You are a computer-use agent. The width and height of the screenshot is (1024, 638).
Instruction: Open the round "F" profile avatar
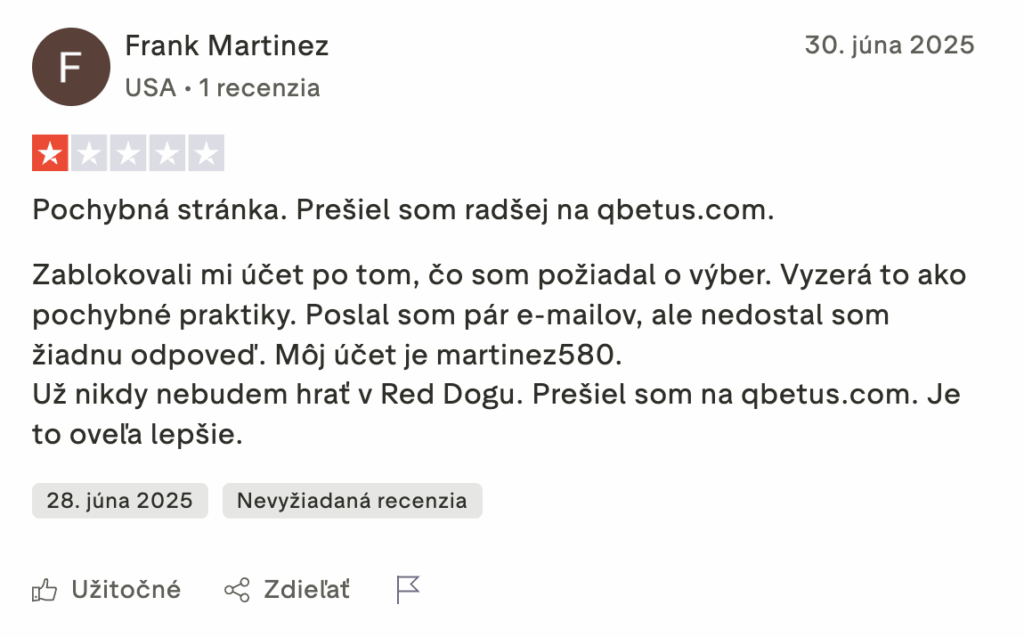click(x=71, y=67)
